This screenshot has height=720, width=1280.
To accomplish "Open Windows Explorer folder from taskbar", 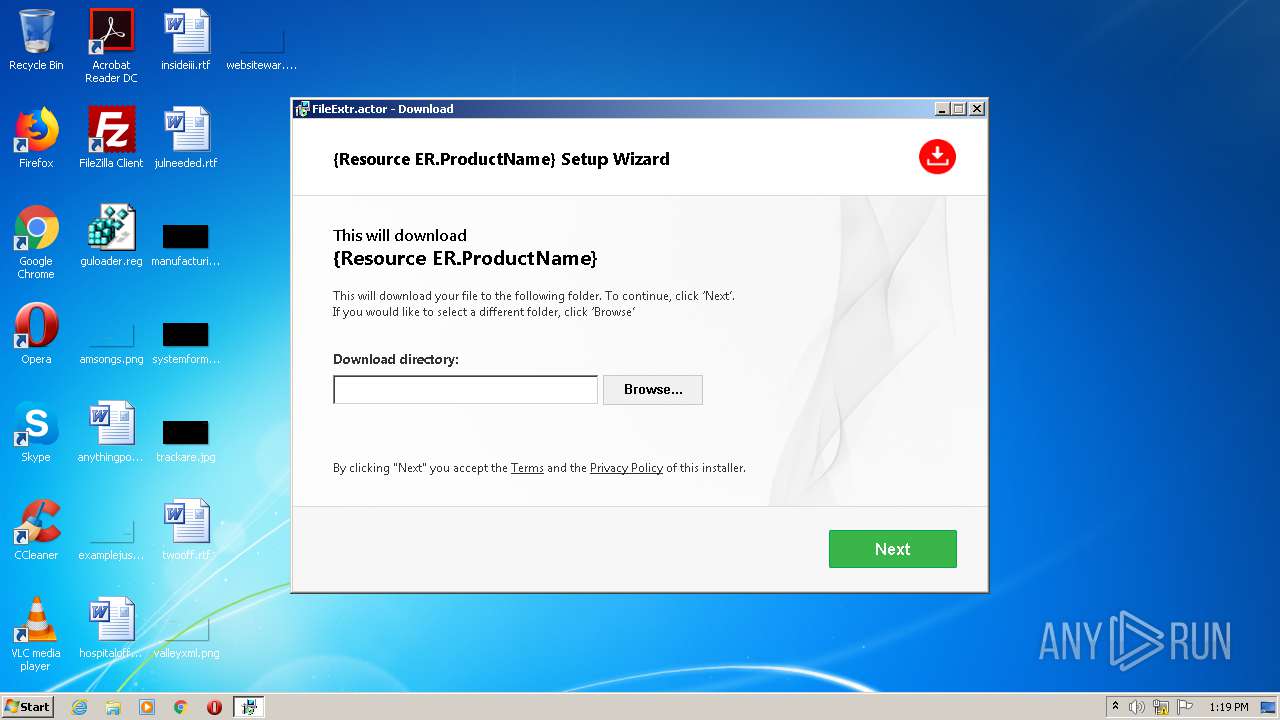I will 113,707.
